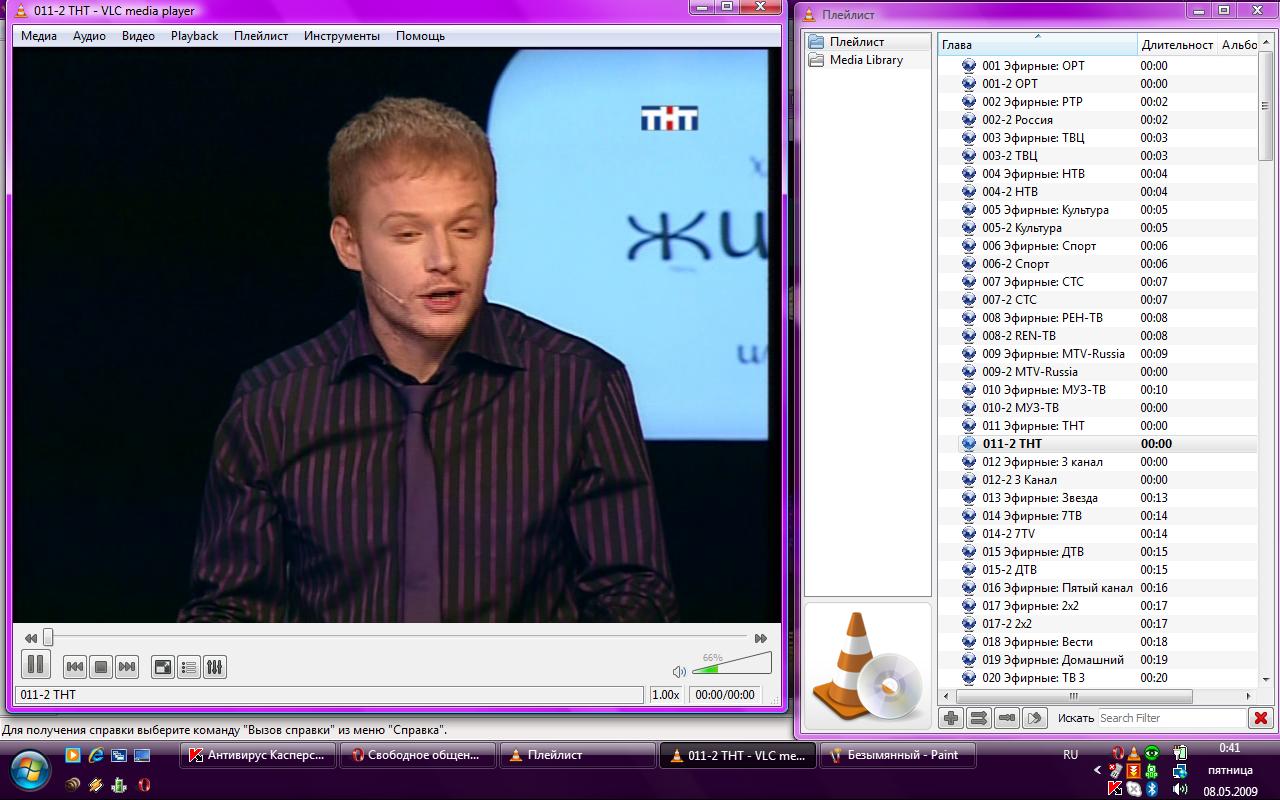Viewport: 1280px width, 800px height.
Task: Mute audio using the speaker icon
Action: (x=679, y=671)
